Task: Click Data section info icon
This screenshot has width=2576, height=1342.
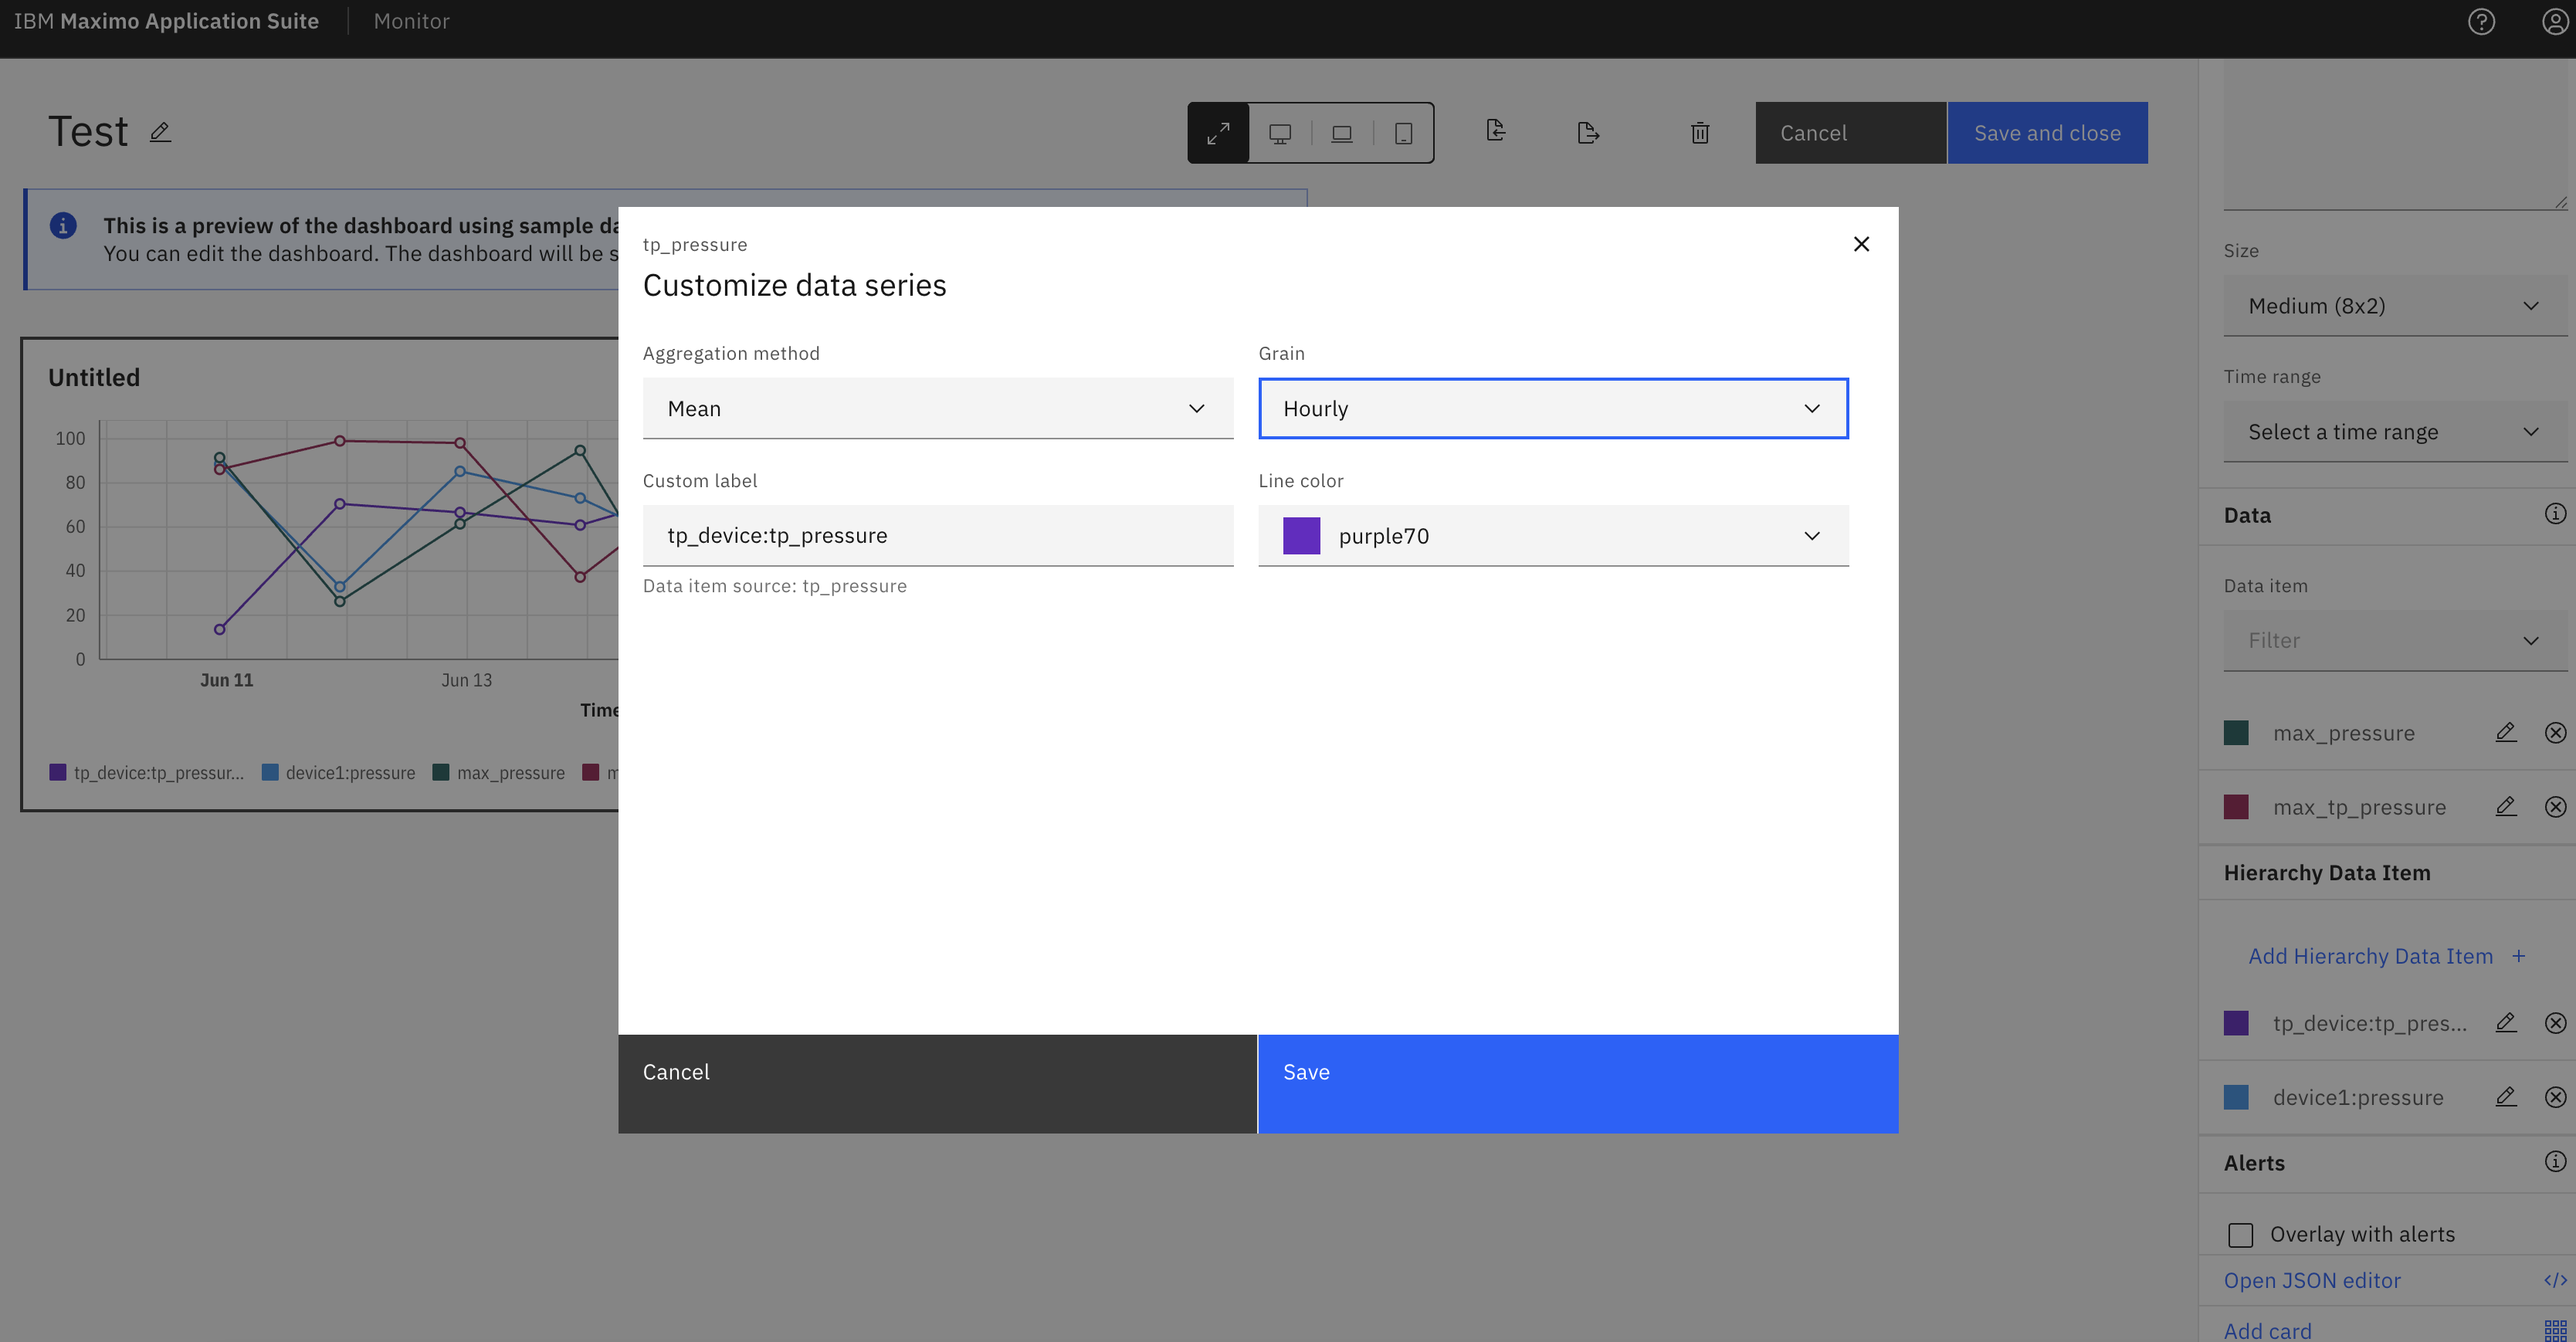Action: pyautogui.click(x=2555, y=514)
